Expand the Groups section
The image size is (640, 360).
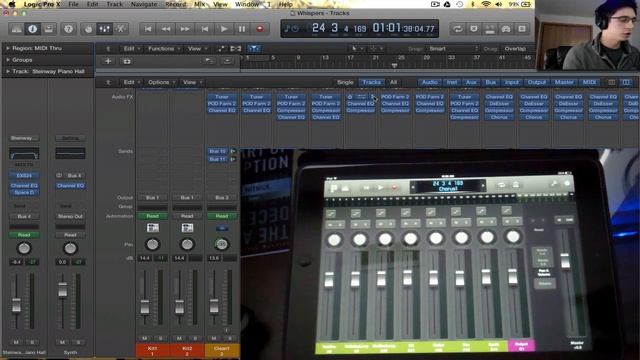click(8, 60)
